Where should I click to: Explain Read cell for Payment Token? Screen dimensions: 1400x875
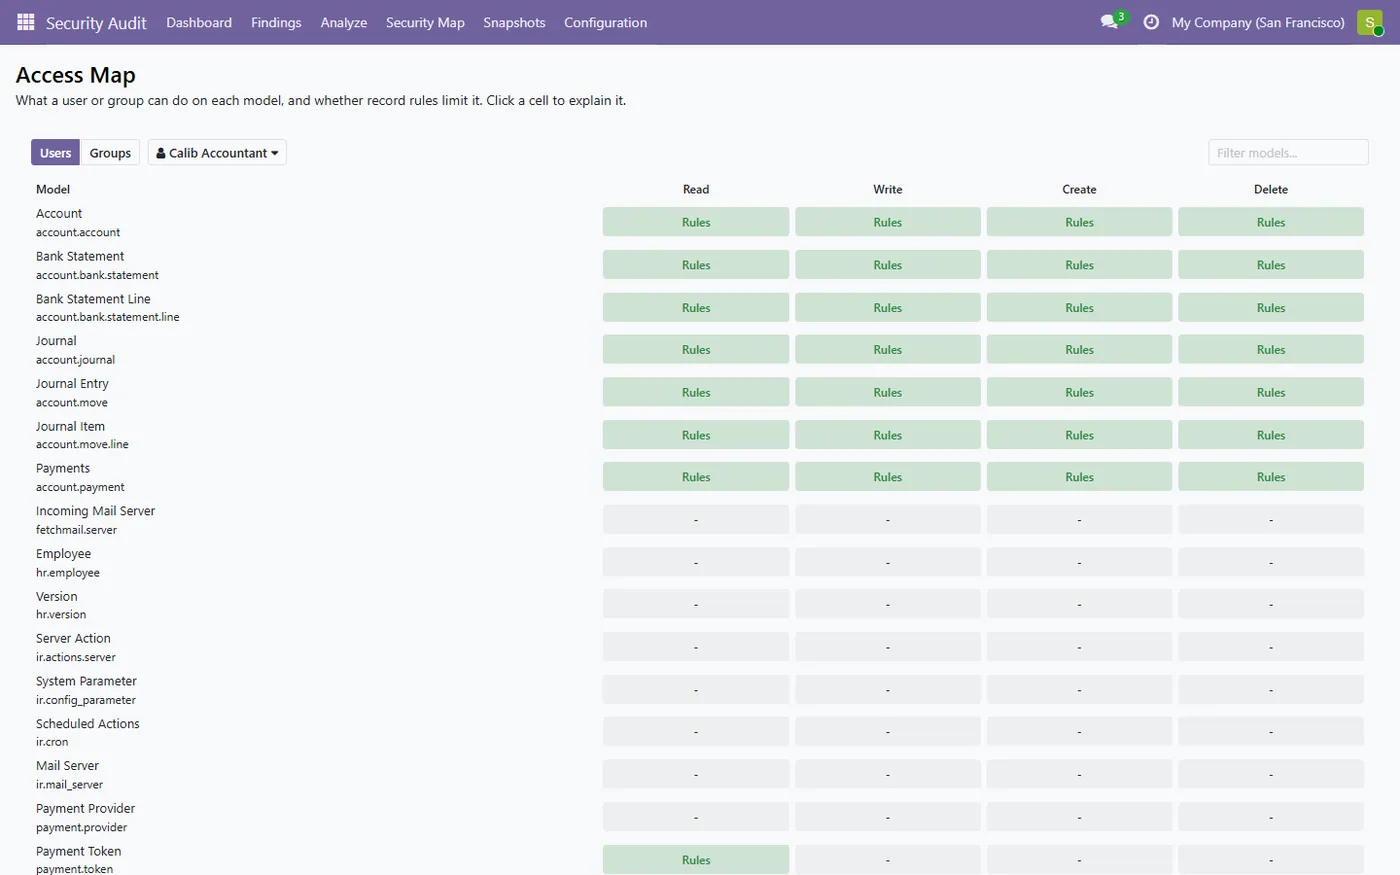(696, 860)
